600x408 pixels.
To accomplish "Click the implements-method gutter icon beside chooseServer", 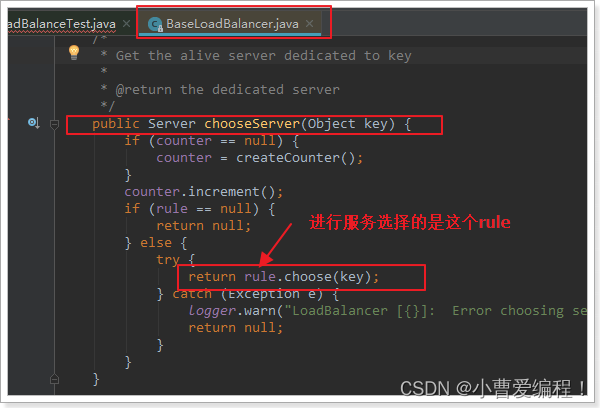I will pyautogui.click(x=34, y=123).
